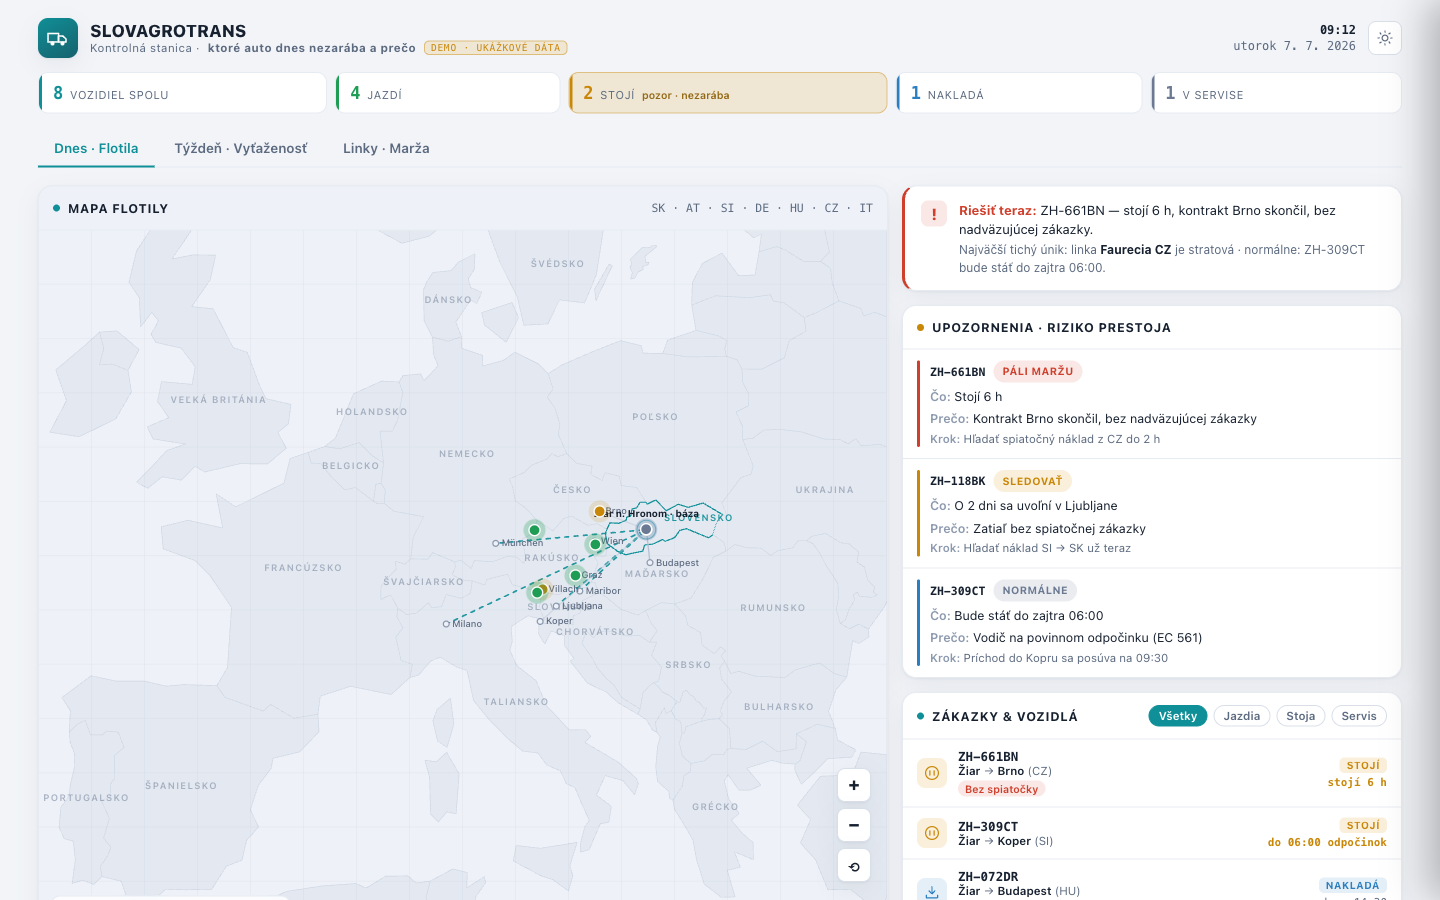Select the orange vehicle marker at Brno
The image size is (1440, 900).
(599, 511)
